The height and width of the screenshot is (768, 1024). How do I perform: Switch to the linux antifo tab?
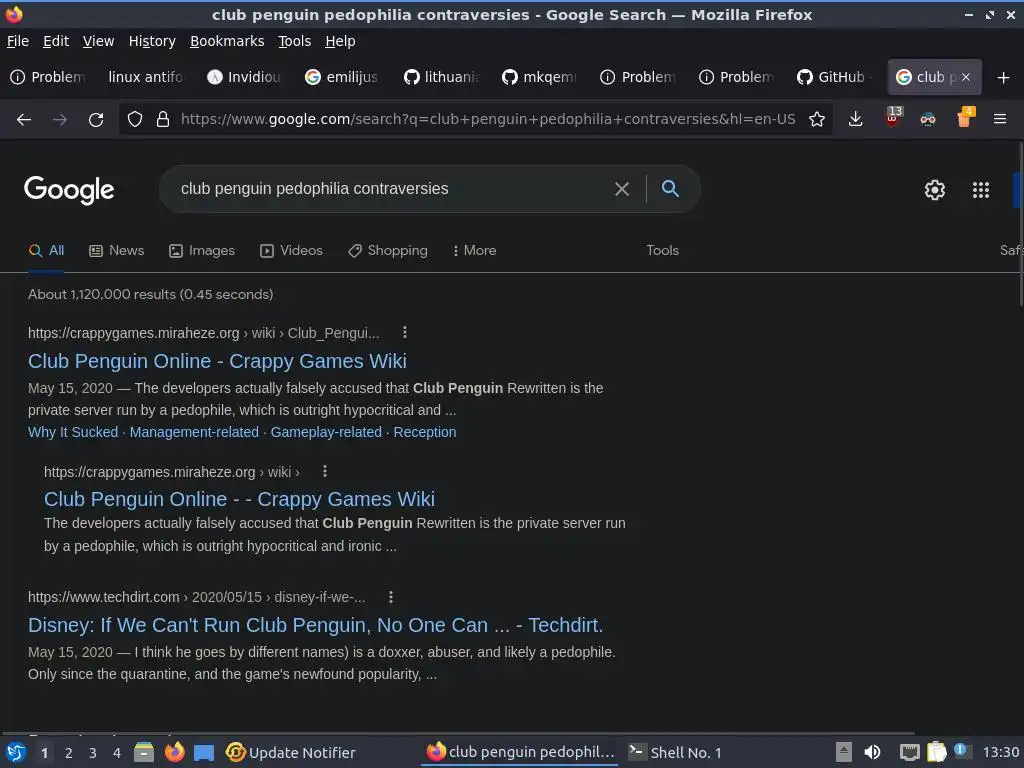145,77
